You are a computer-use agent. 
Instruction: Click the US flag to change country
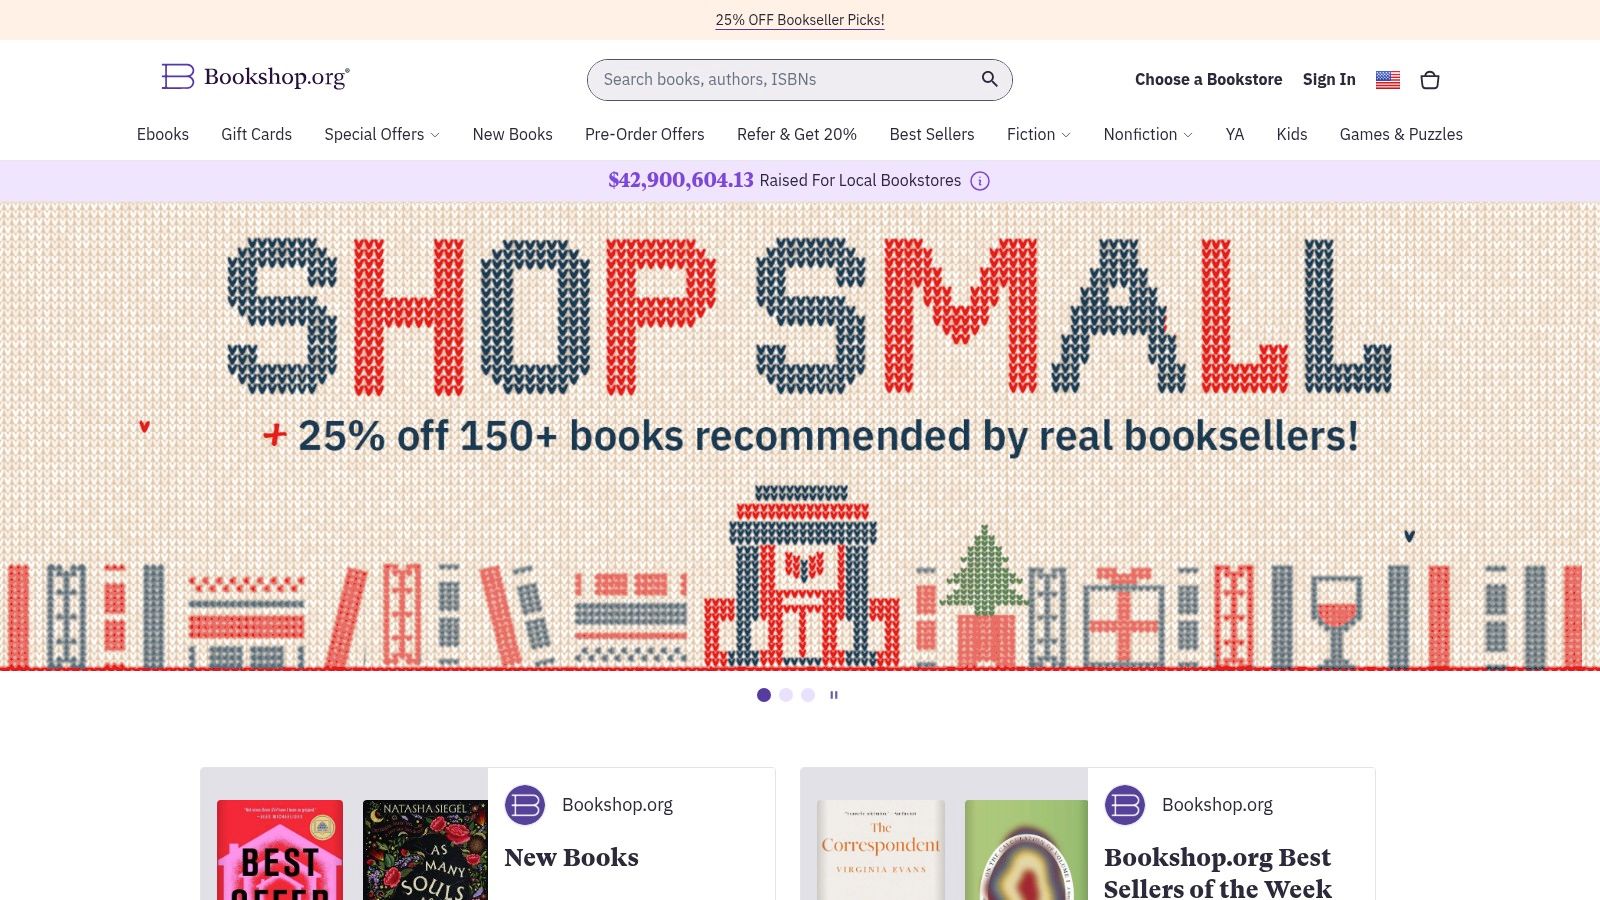(1388, 79)
